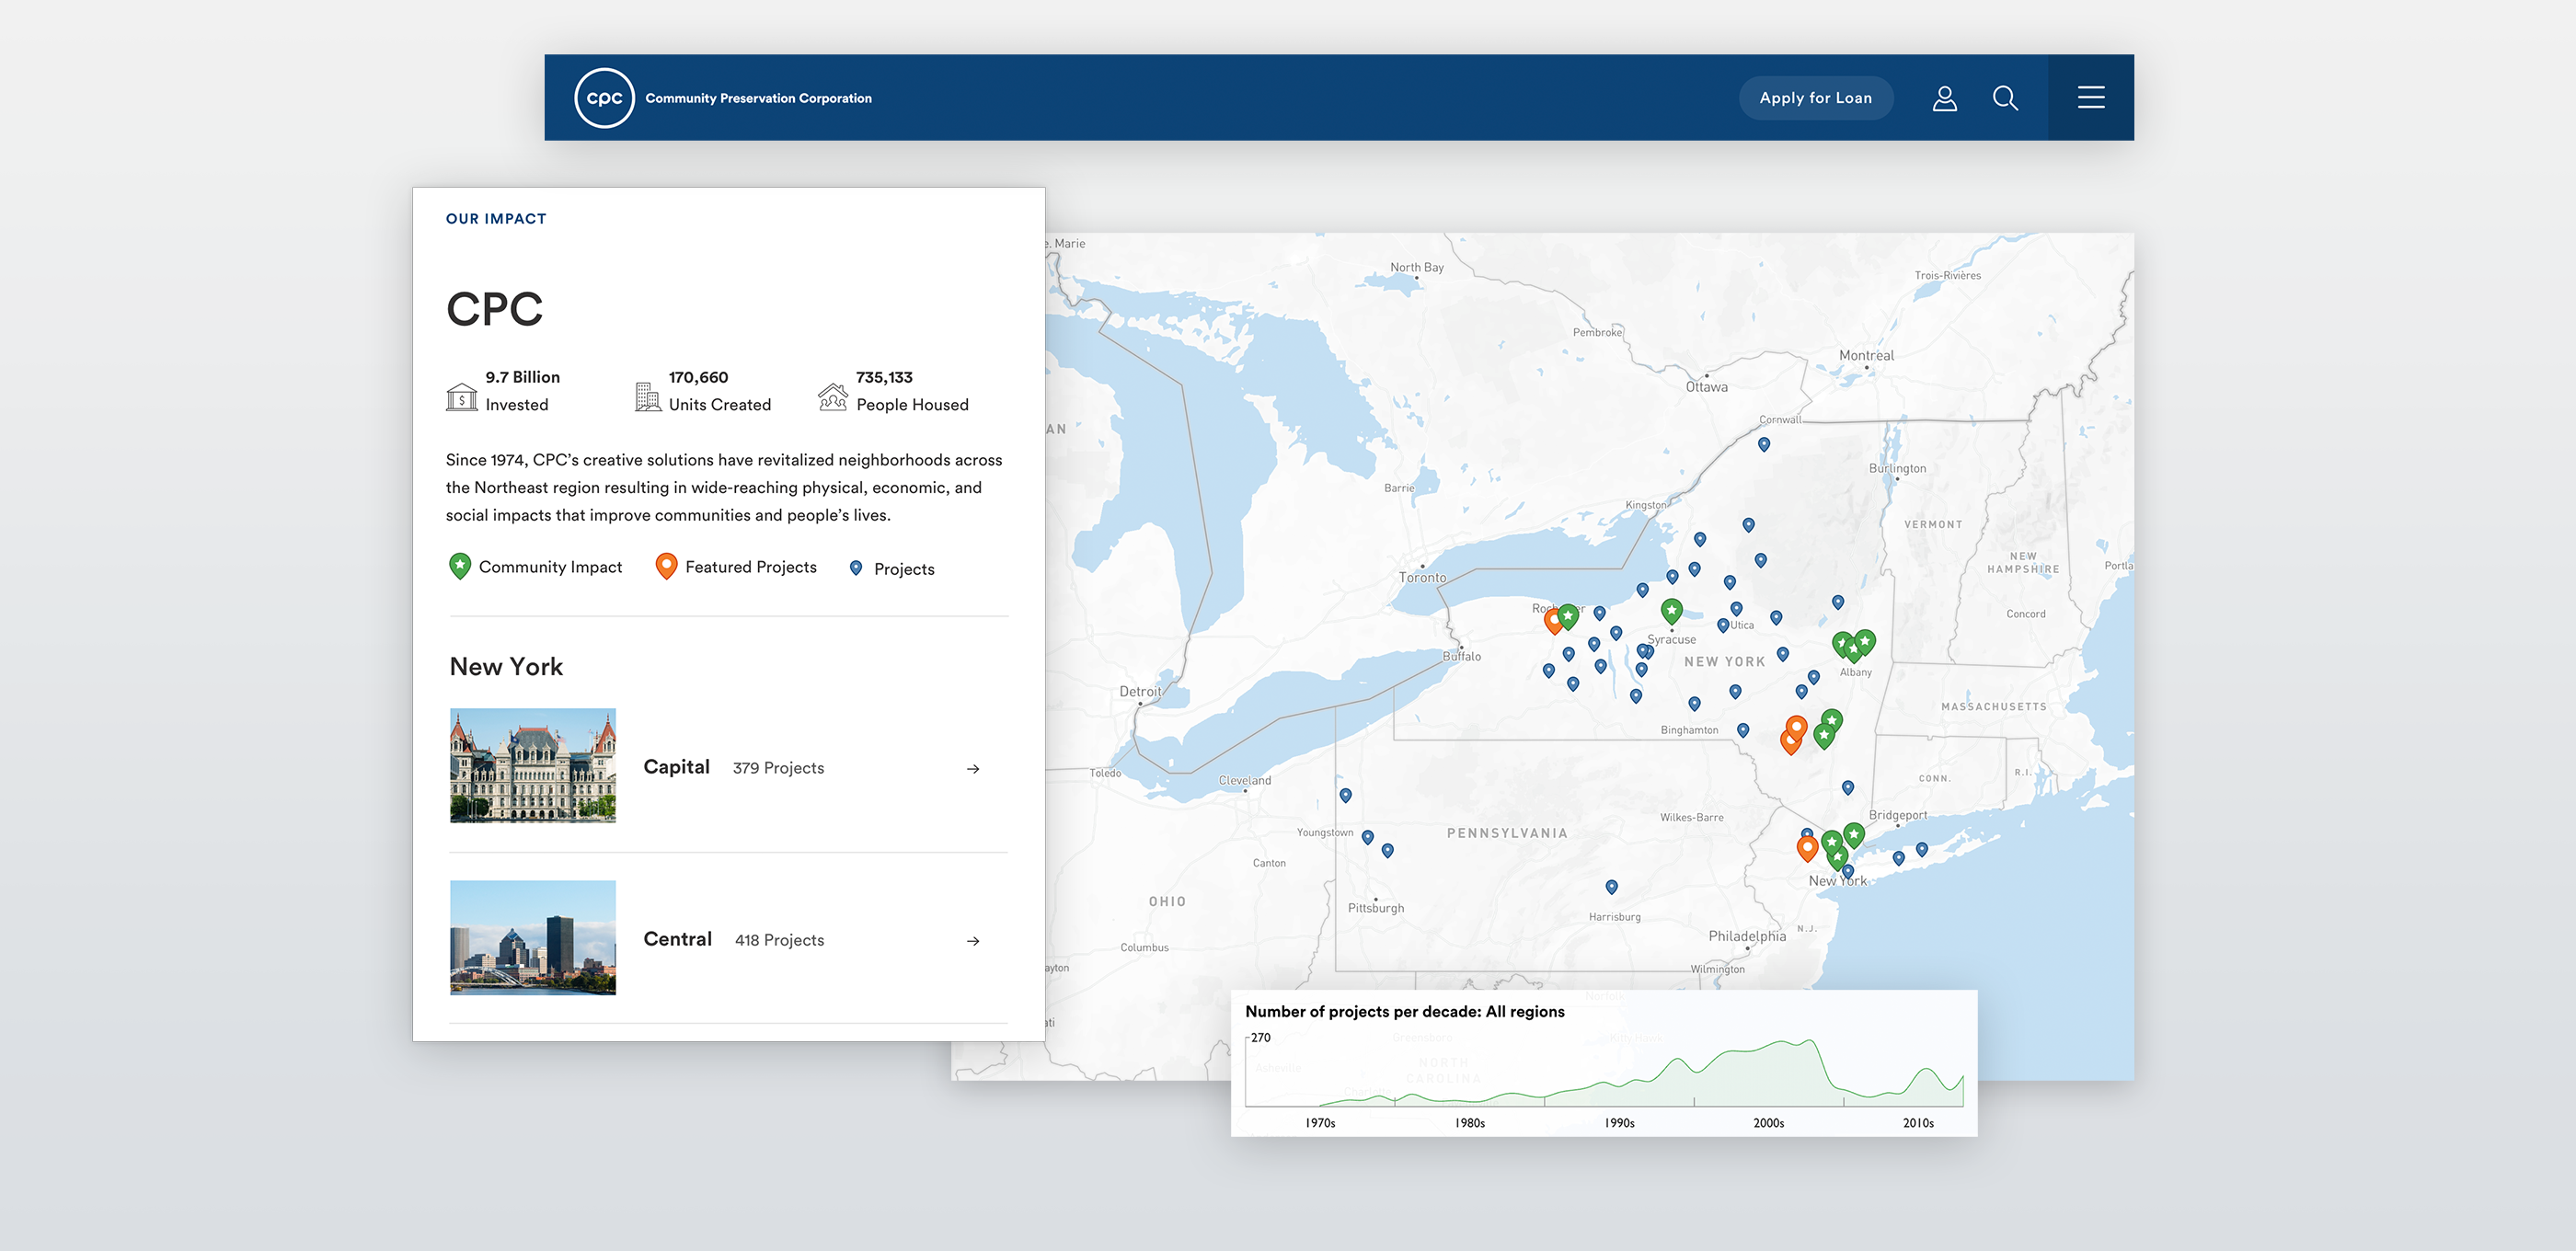Click the '735,133' people statistic

[884, 378]
